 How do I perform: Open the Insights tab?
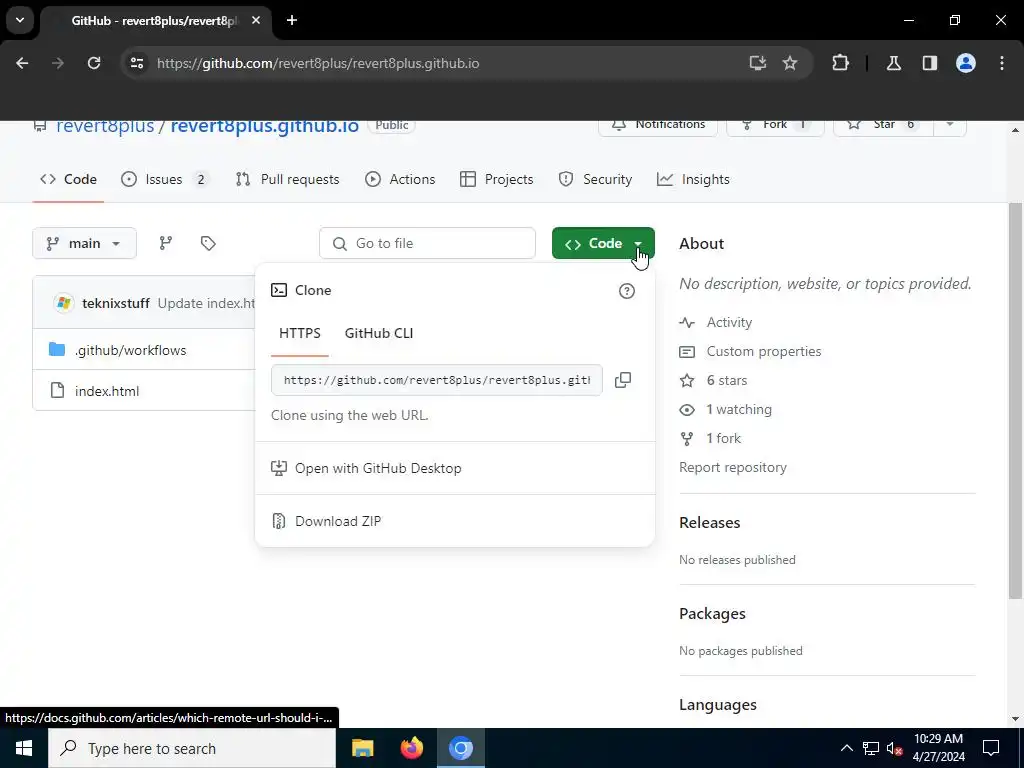click(693, 180)
